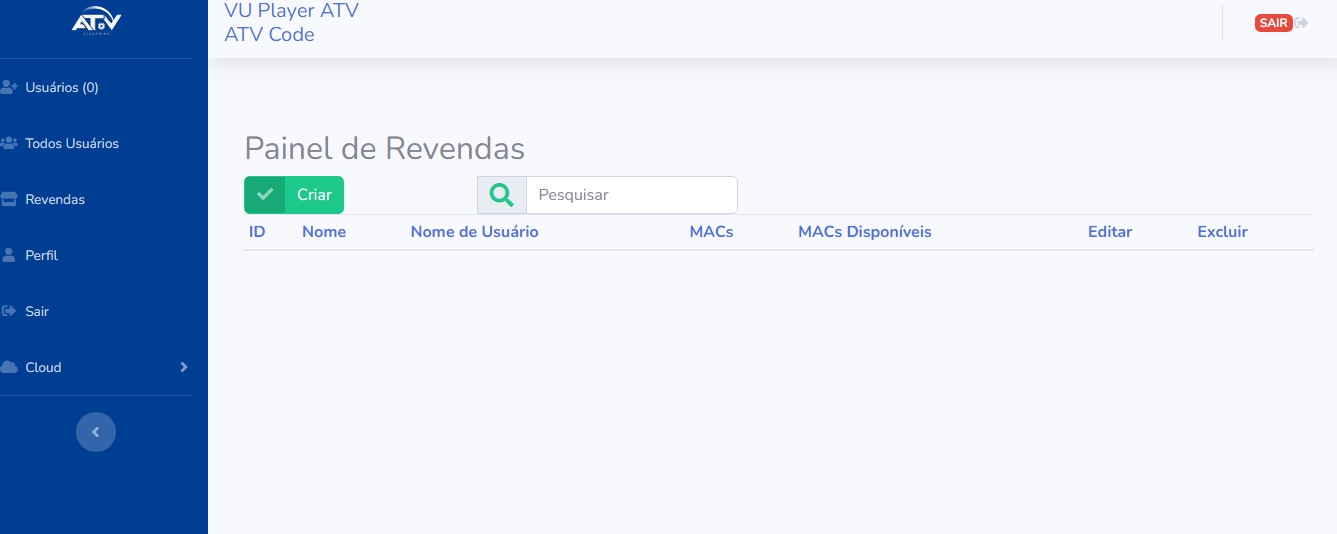Screen dimensions: 1337x534
Task: Click the add-user icon beside Usuários (0)
Action: tap(10, 87)
